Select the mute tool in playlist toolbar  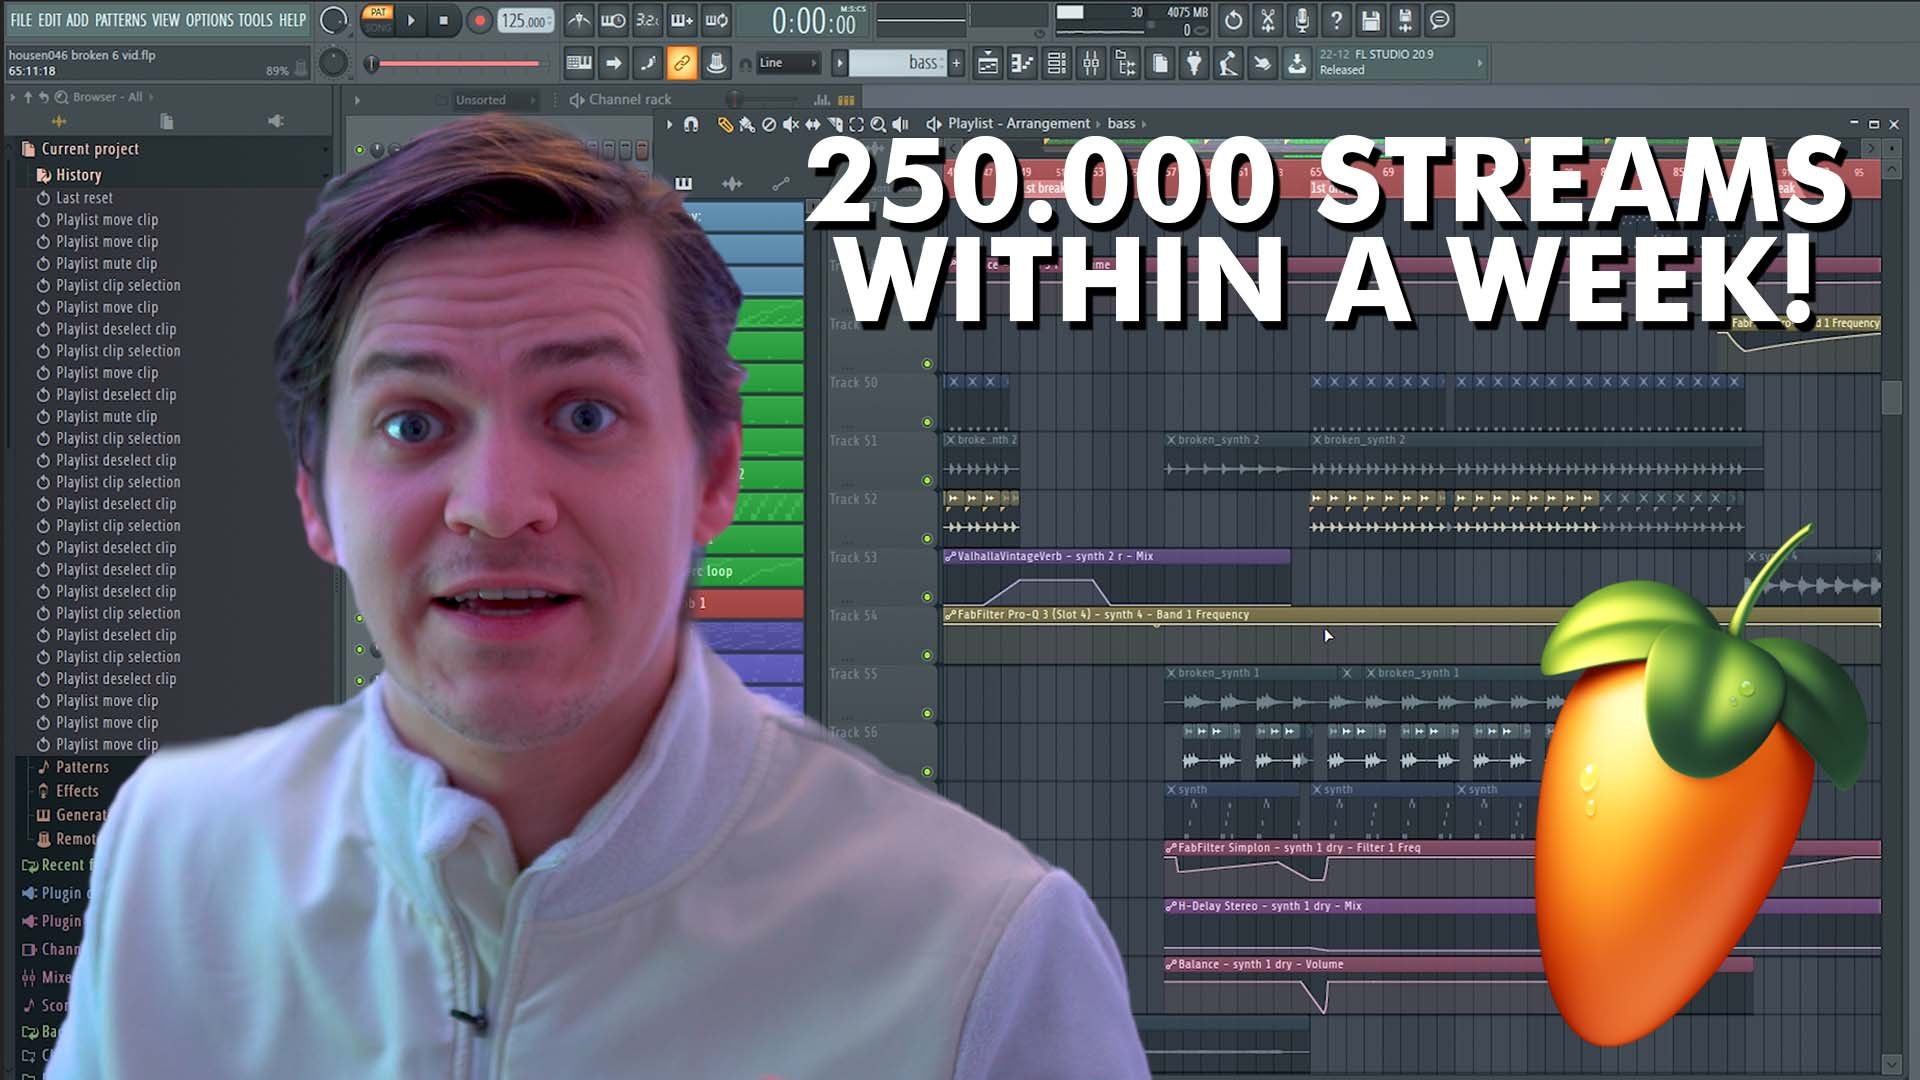tap(791, 125)
